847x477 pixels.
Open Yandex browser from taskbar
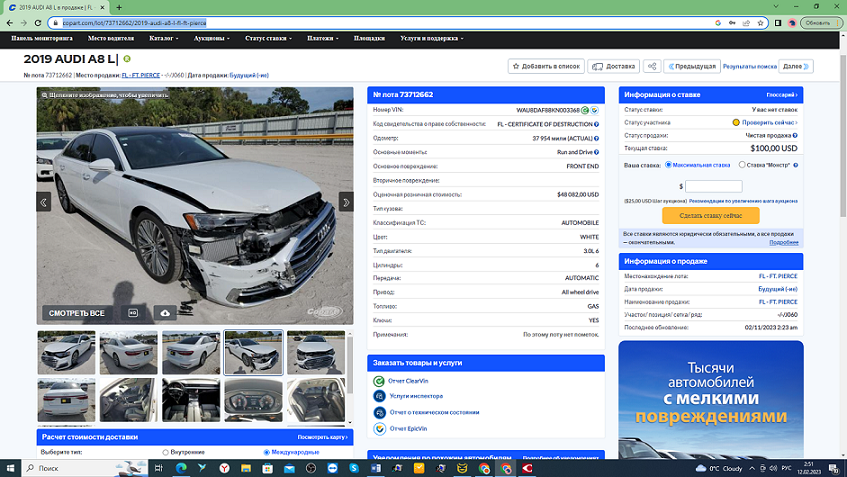224,468
